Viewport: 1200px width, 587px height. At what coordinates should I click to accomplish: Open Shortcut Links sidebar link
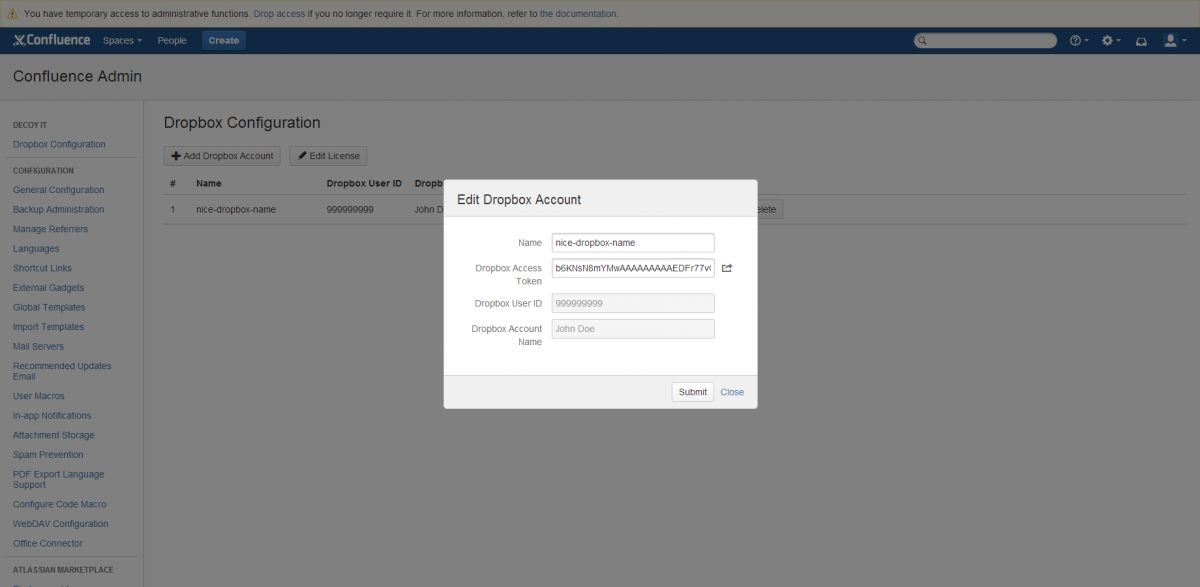[x=42, y=268]
